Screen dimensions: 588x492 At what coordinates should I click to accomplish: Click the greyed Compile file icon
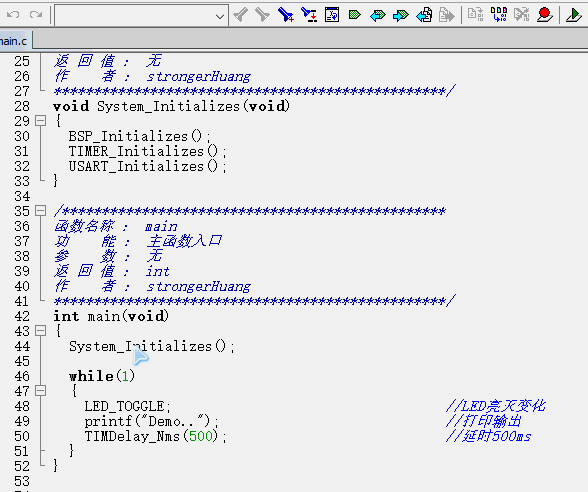[x=476, y=14]
